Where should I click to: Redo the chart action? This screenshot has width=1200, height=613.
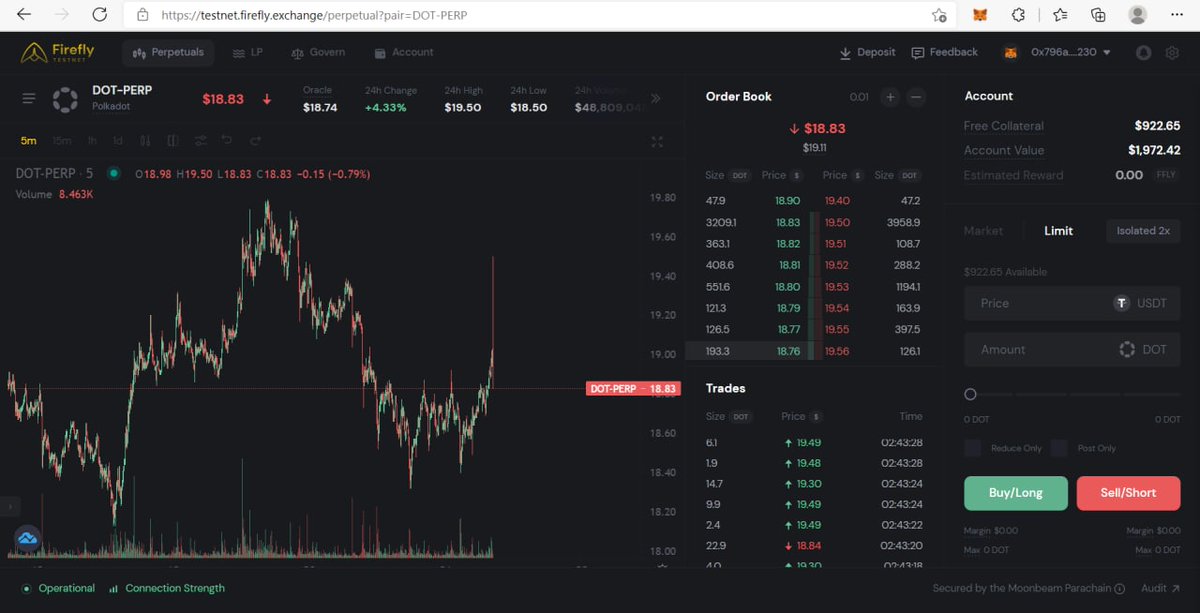coord(254,141)
